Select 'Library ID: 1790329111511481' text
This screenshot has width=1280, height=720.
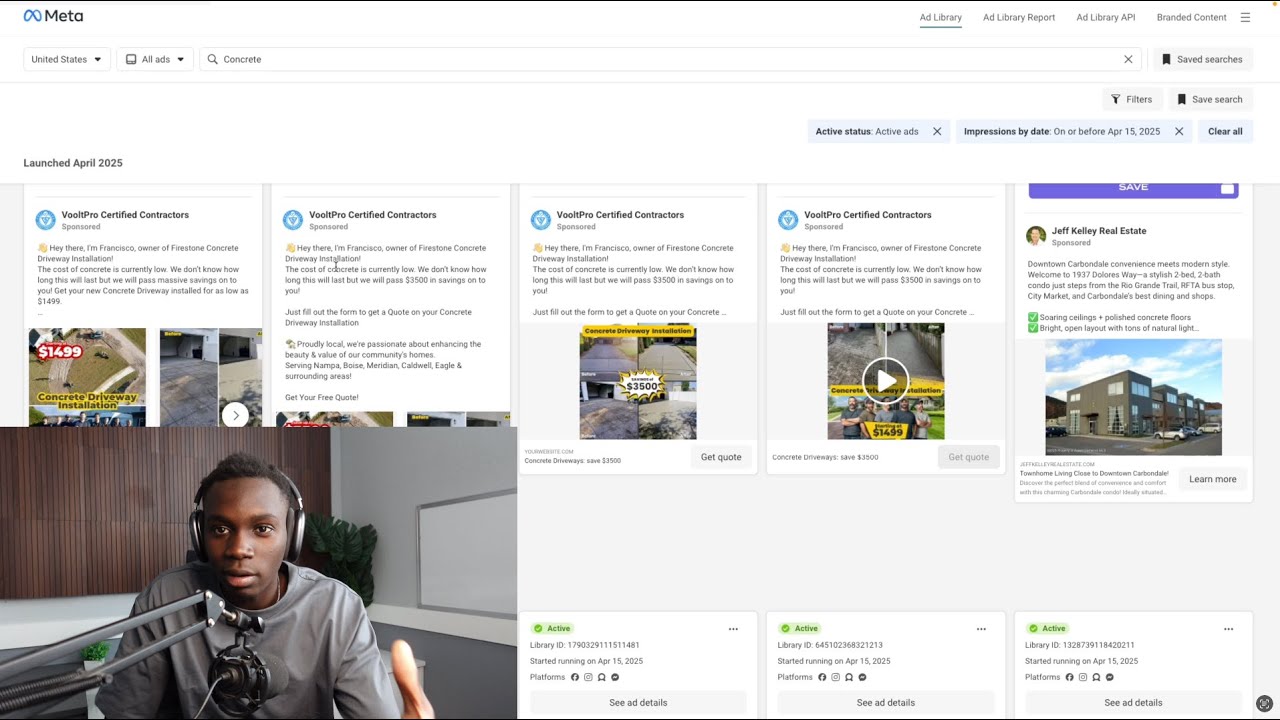pyautogui.click(x=585, y=645)
